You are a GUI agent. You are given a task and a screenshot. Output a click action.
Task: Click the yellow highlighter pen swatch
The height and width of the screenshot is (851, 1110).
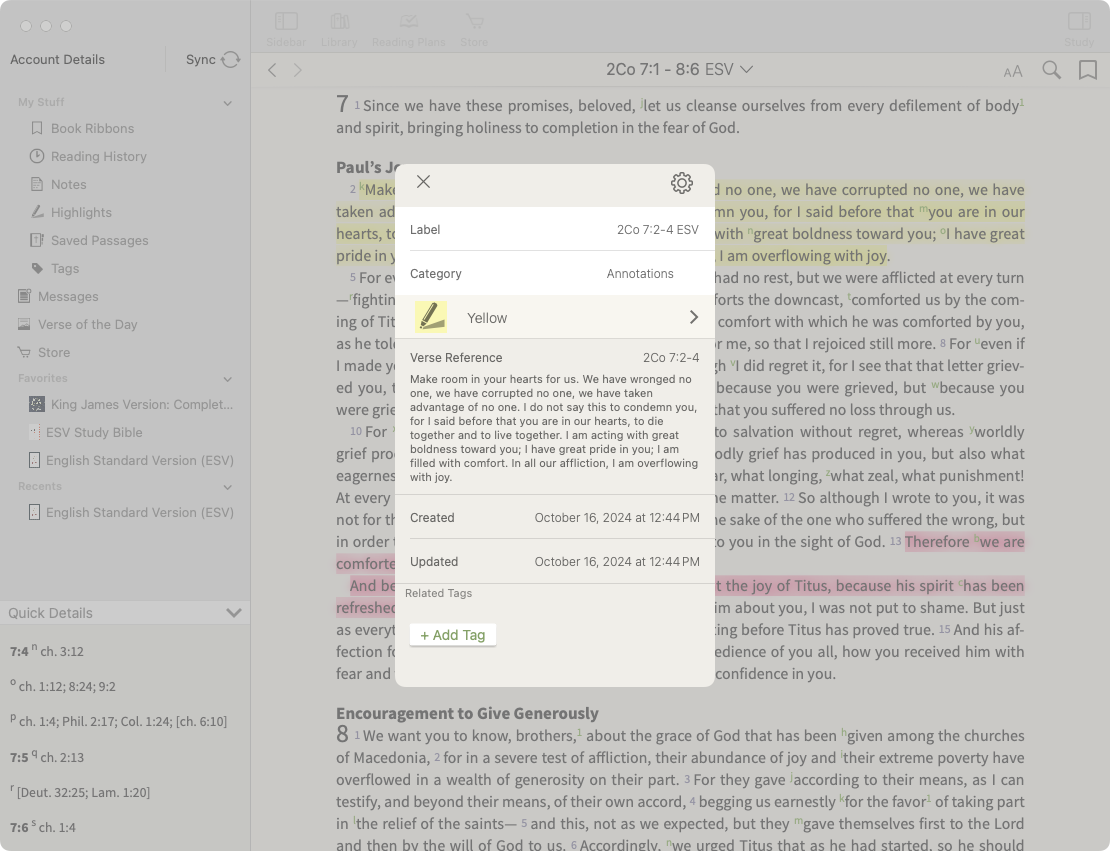click(x=430, y=317)
